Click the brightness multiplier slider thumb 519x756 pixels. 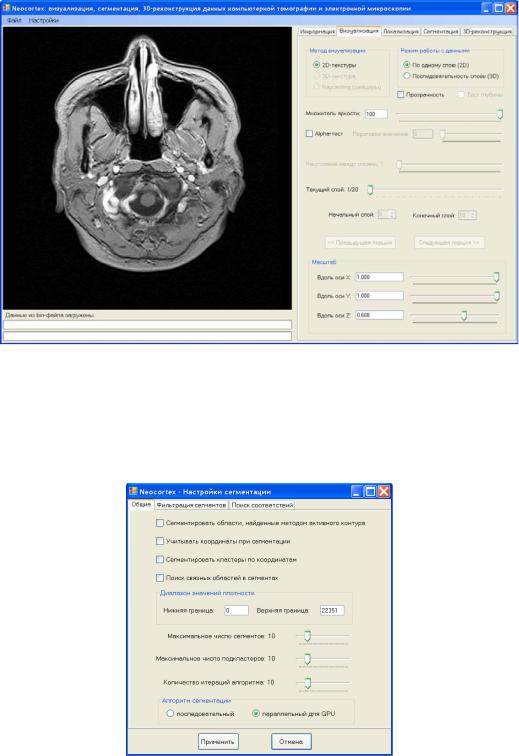click(500, 114)
